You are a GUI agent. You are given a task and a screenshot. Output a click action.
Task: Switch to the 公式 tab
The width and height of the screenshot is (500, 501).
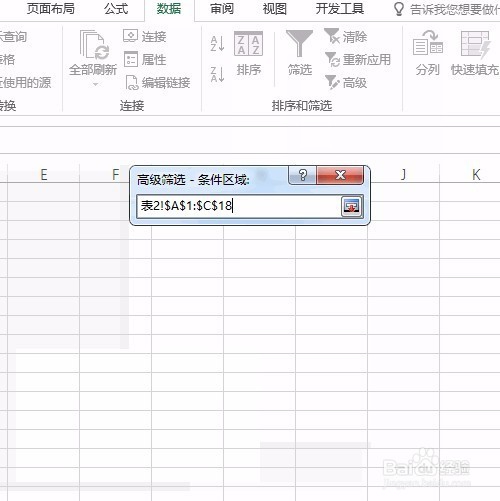click(116, 9)
